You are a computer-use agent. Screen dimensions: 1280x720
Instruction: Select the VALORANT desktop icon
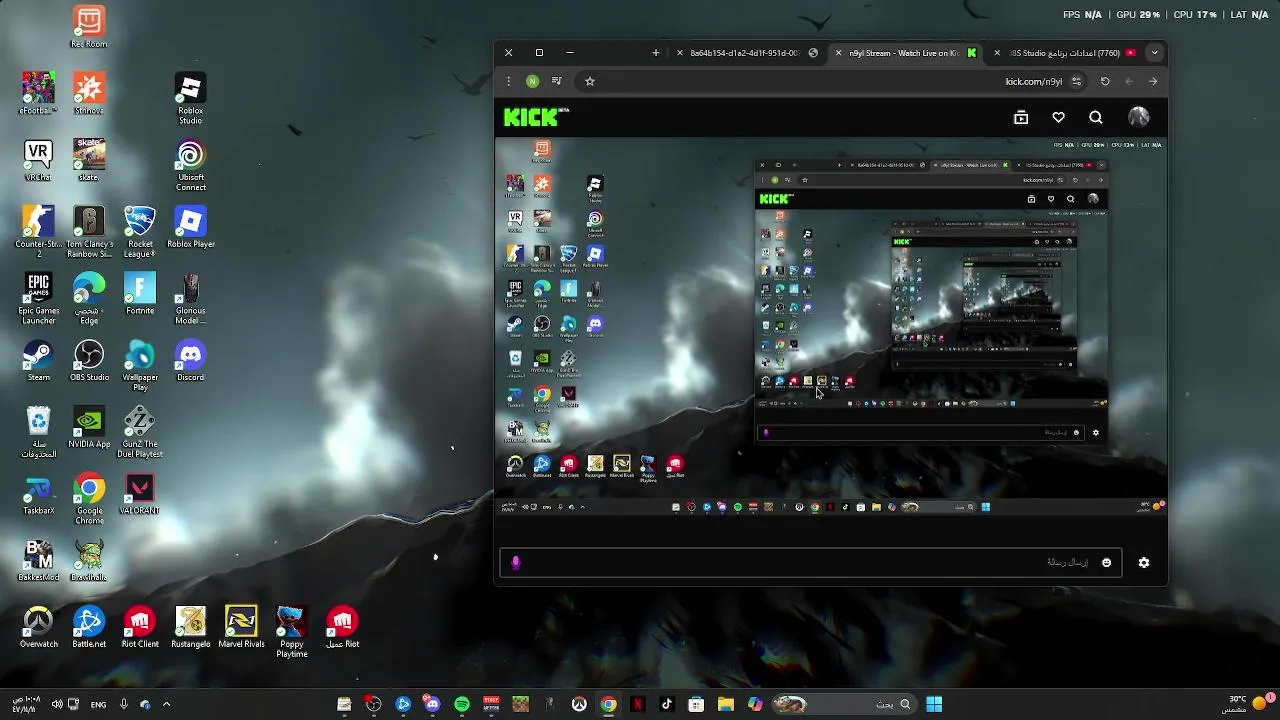[x=140, y=495]
